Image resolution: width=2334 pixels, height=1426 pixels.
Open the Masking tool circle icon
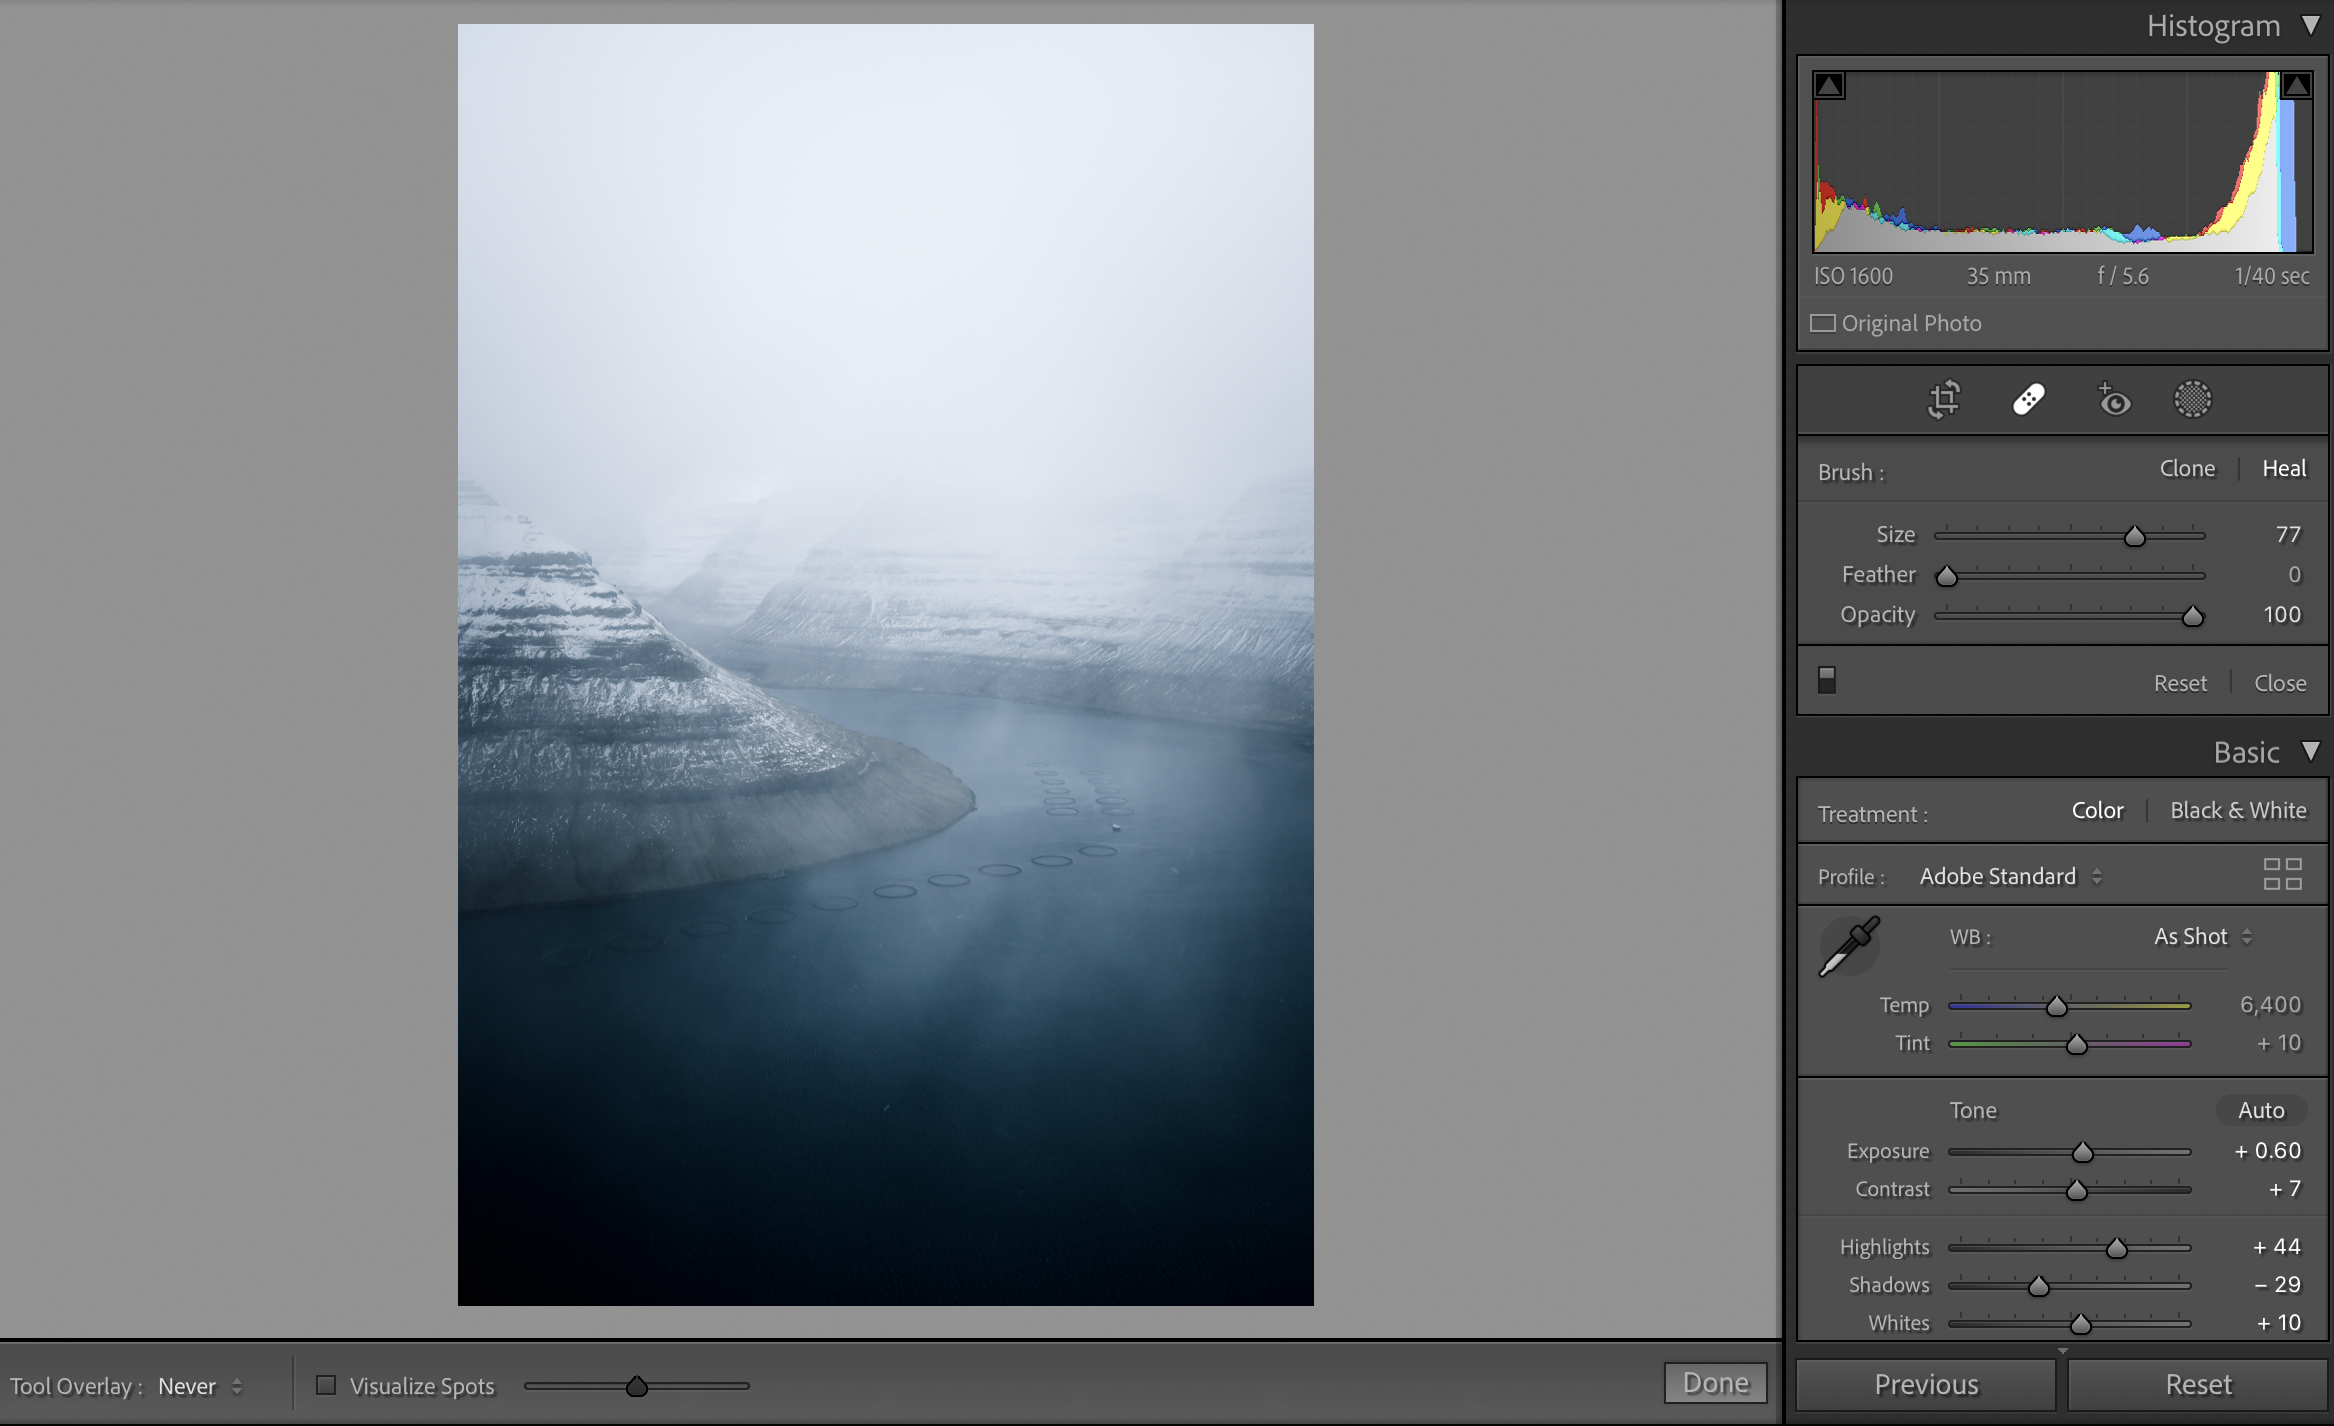coord(2192,400)
